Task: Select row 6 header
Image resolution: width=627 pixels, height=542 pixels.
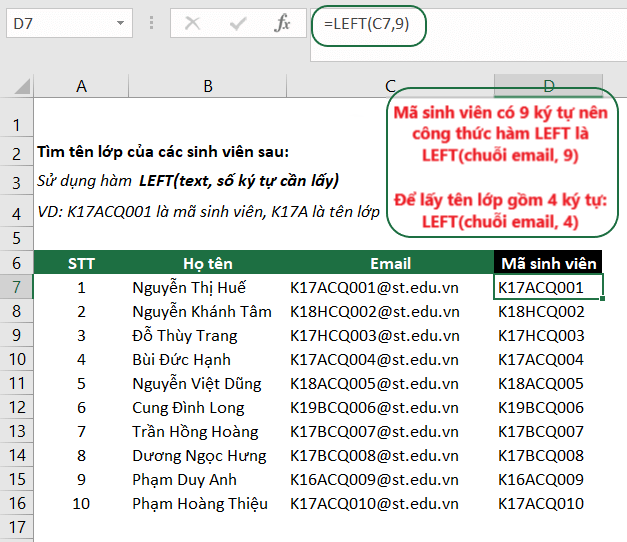Action: click(x=16, y=263)
